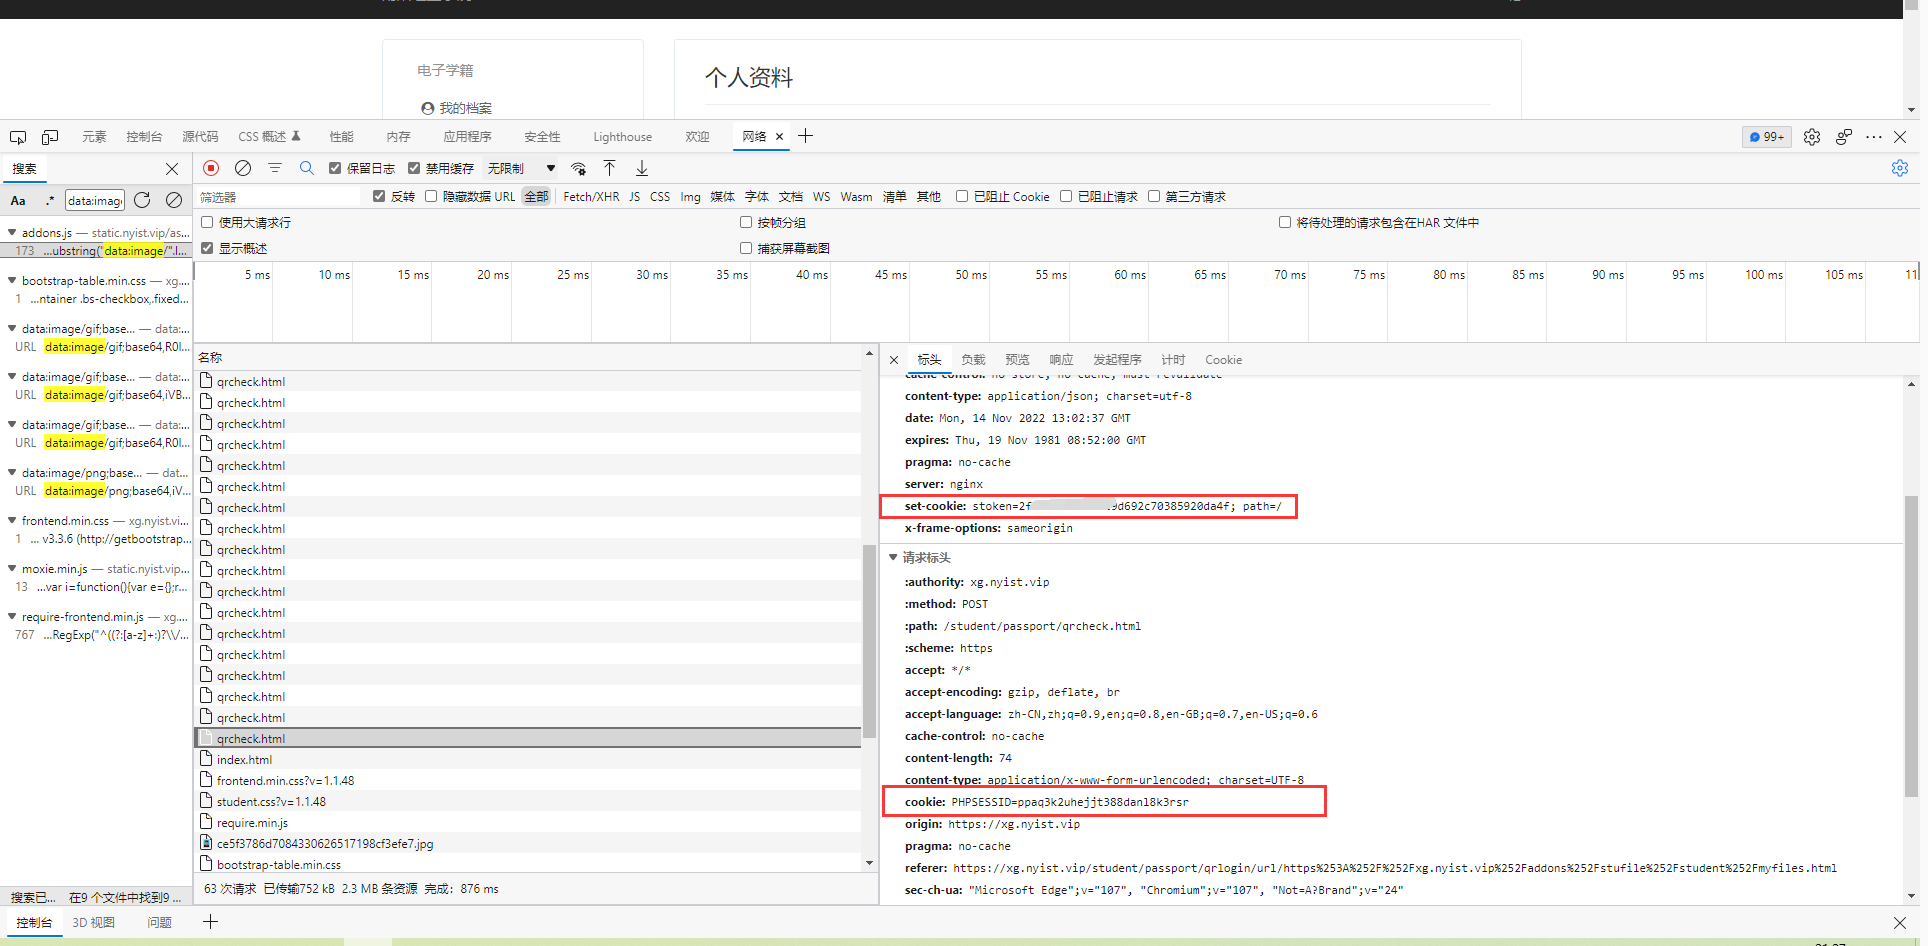Enable 捕获屏幕截图 checkbox
Image resolution: width=1928 pixels, height=946 pixels.
pyautogui.click(x=746, y=248)
